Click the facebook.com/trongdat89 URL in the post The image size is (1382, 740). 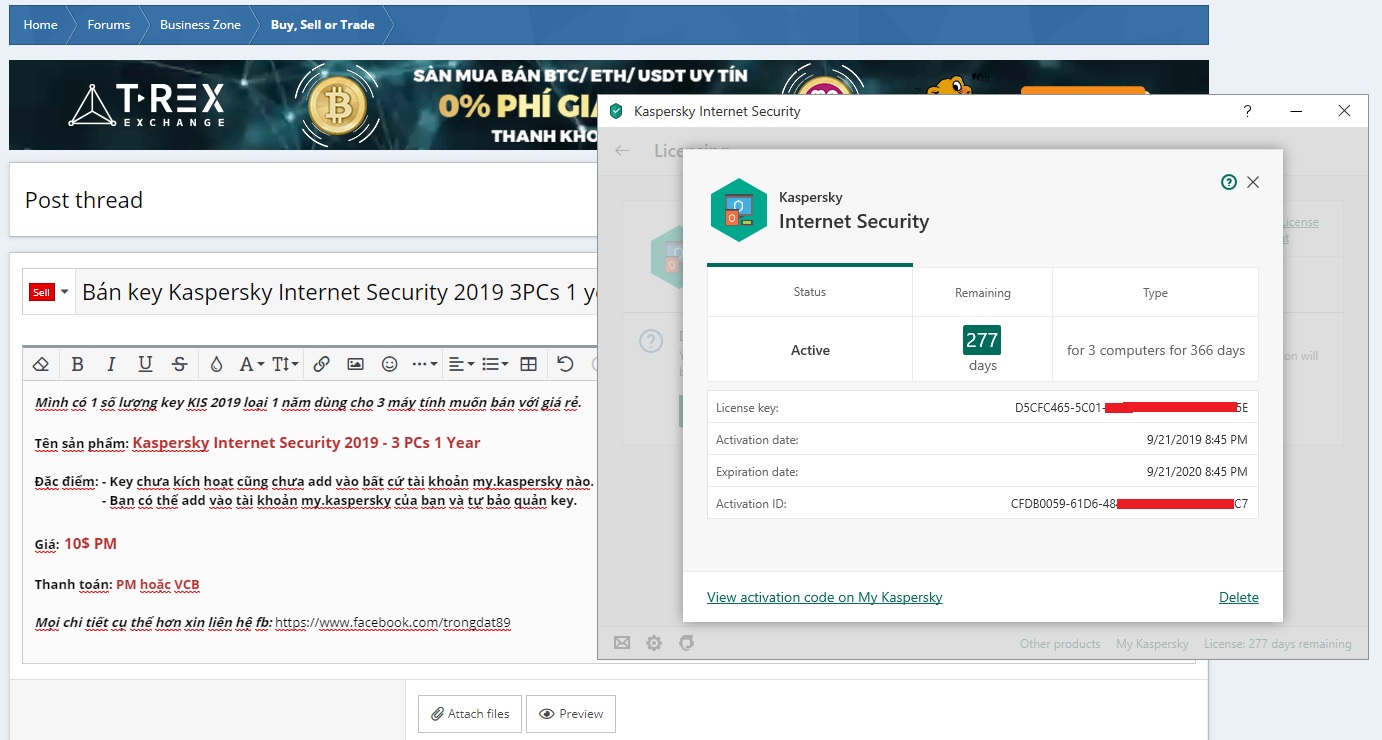[393, 622]
